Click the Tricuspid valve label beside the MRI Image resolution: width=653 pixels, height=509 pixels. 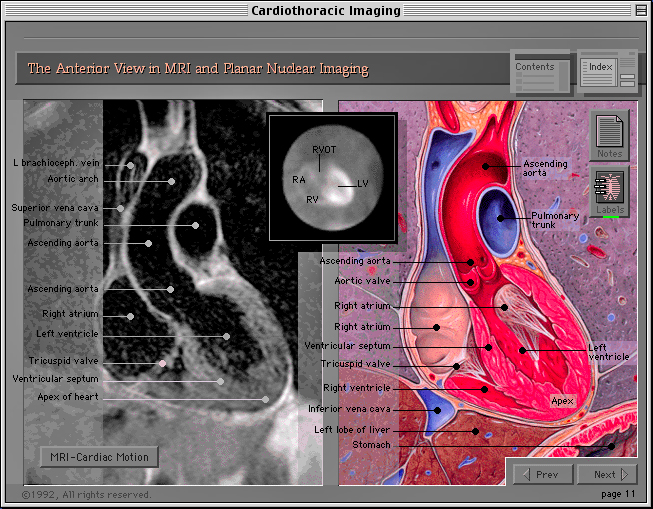(x=69, y=361)
